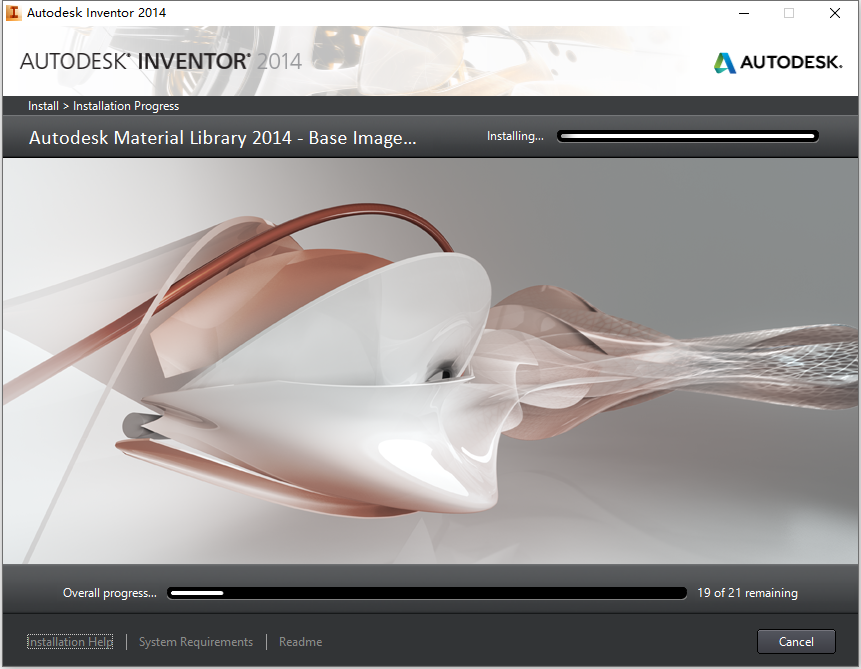Click the Overall progress bar

coord(427,593)
